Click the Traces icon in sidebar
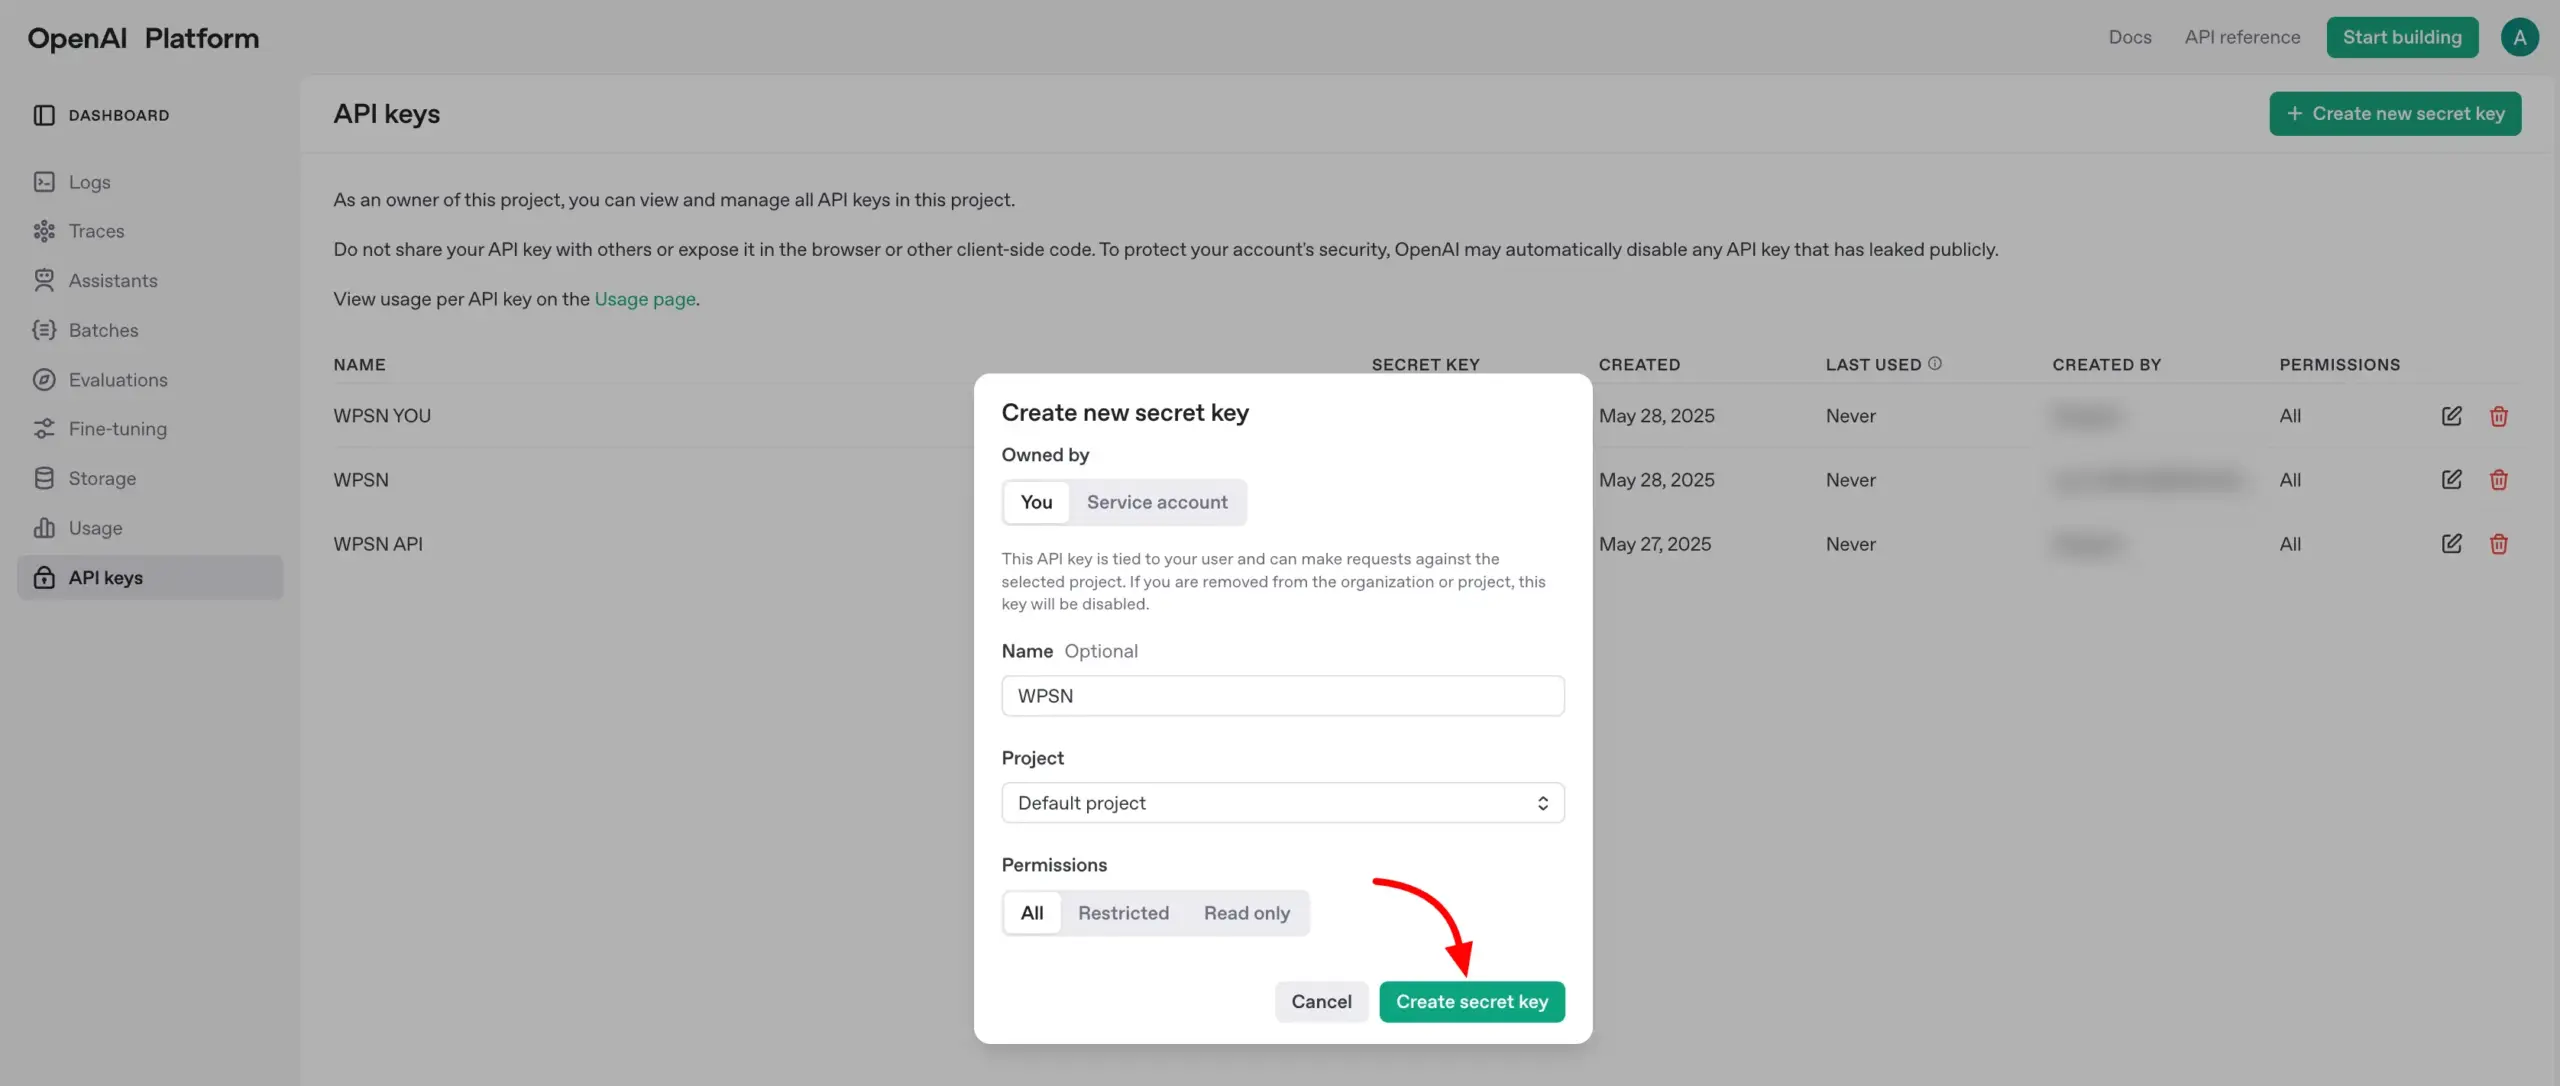Screen dimensions: 2560x1086 point(44,231)
